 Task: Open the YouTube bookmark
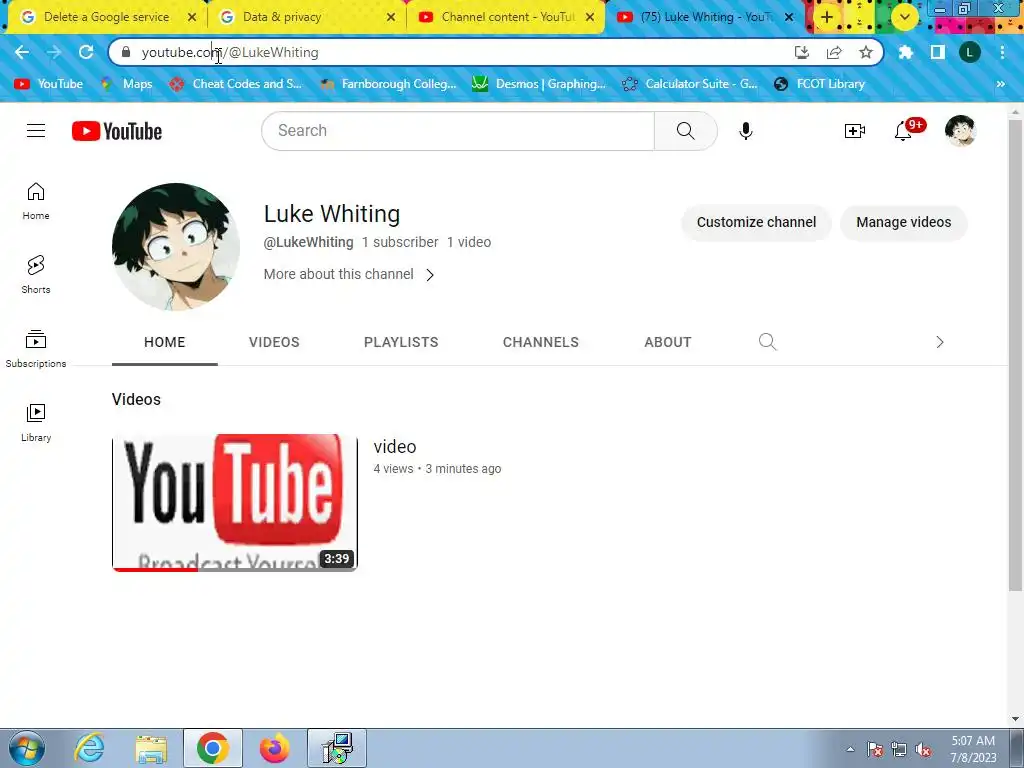click(50, 84)
